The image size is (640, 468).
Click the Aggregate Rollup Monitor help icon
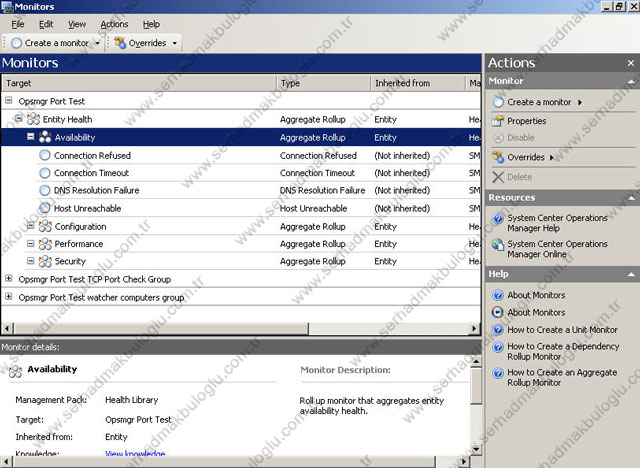tap(498, 373)
